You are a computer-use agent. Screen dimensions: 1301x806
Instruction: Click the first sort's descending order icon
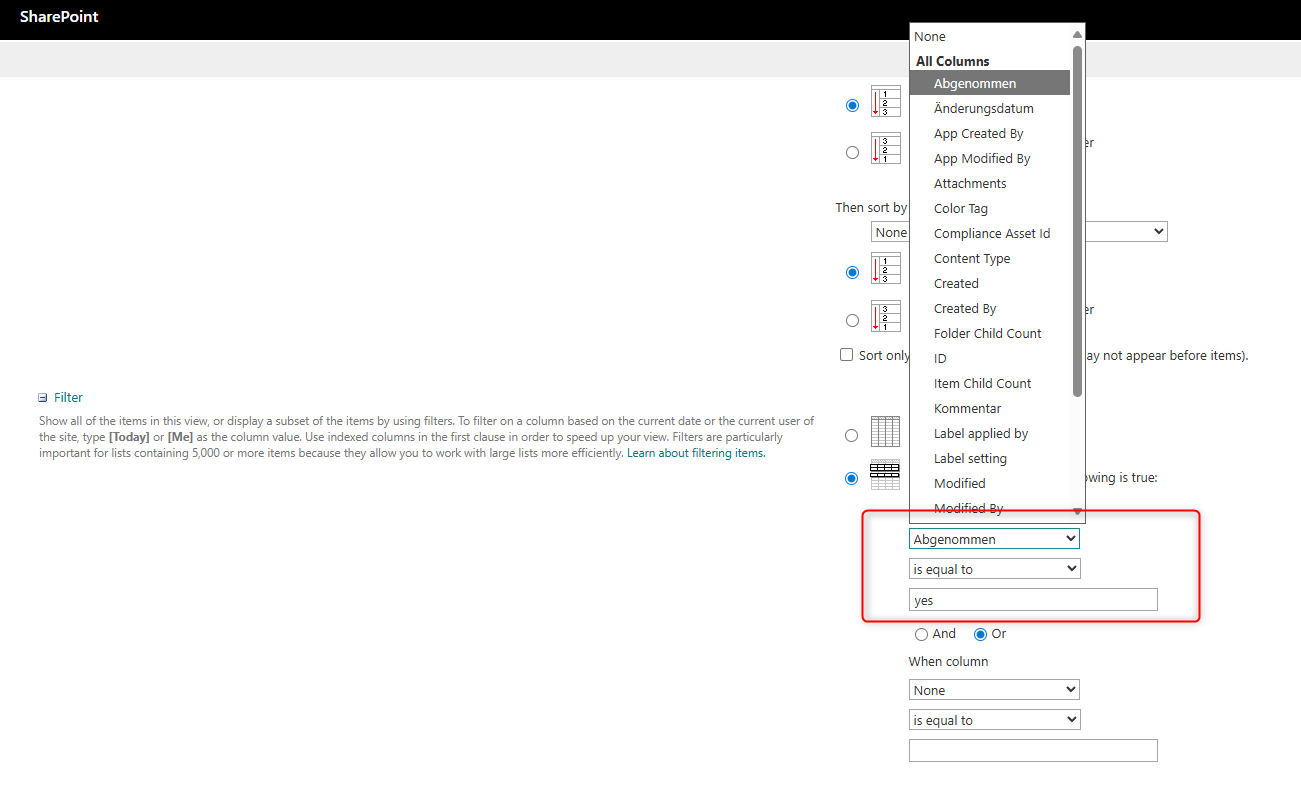(885, 149)
